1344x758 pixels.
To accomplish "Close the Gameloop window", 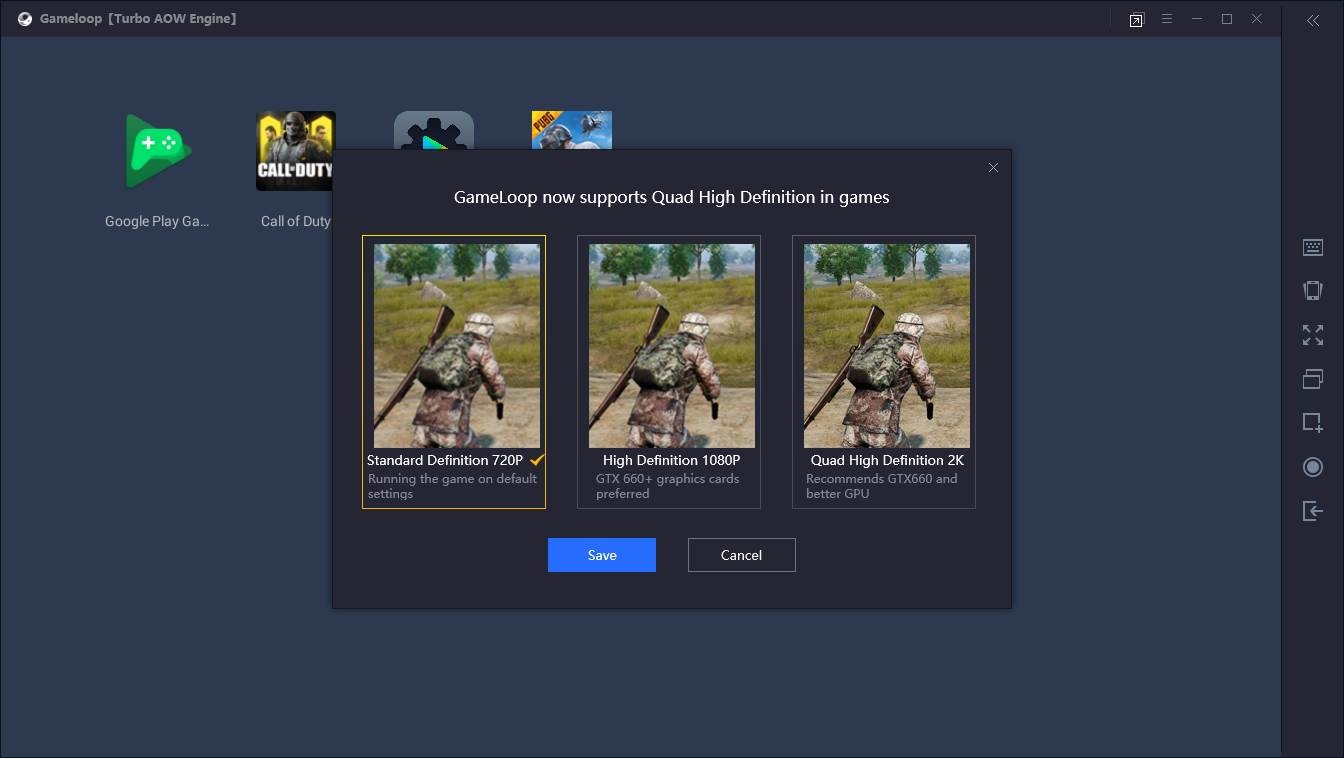I will click(1258, 19).
